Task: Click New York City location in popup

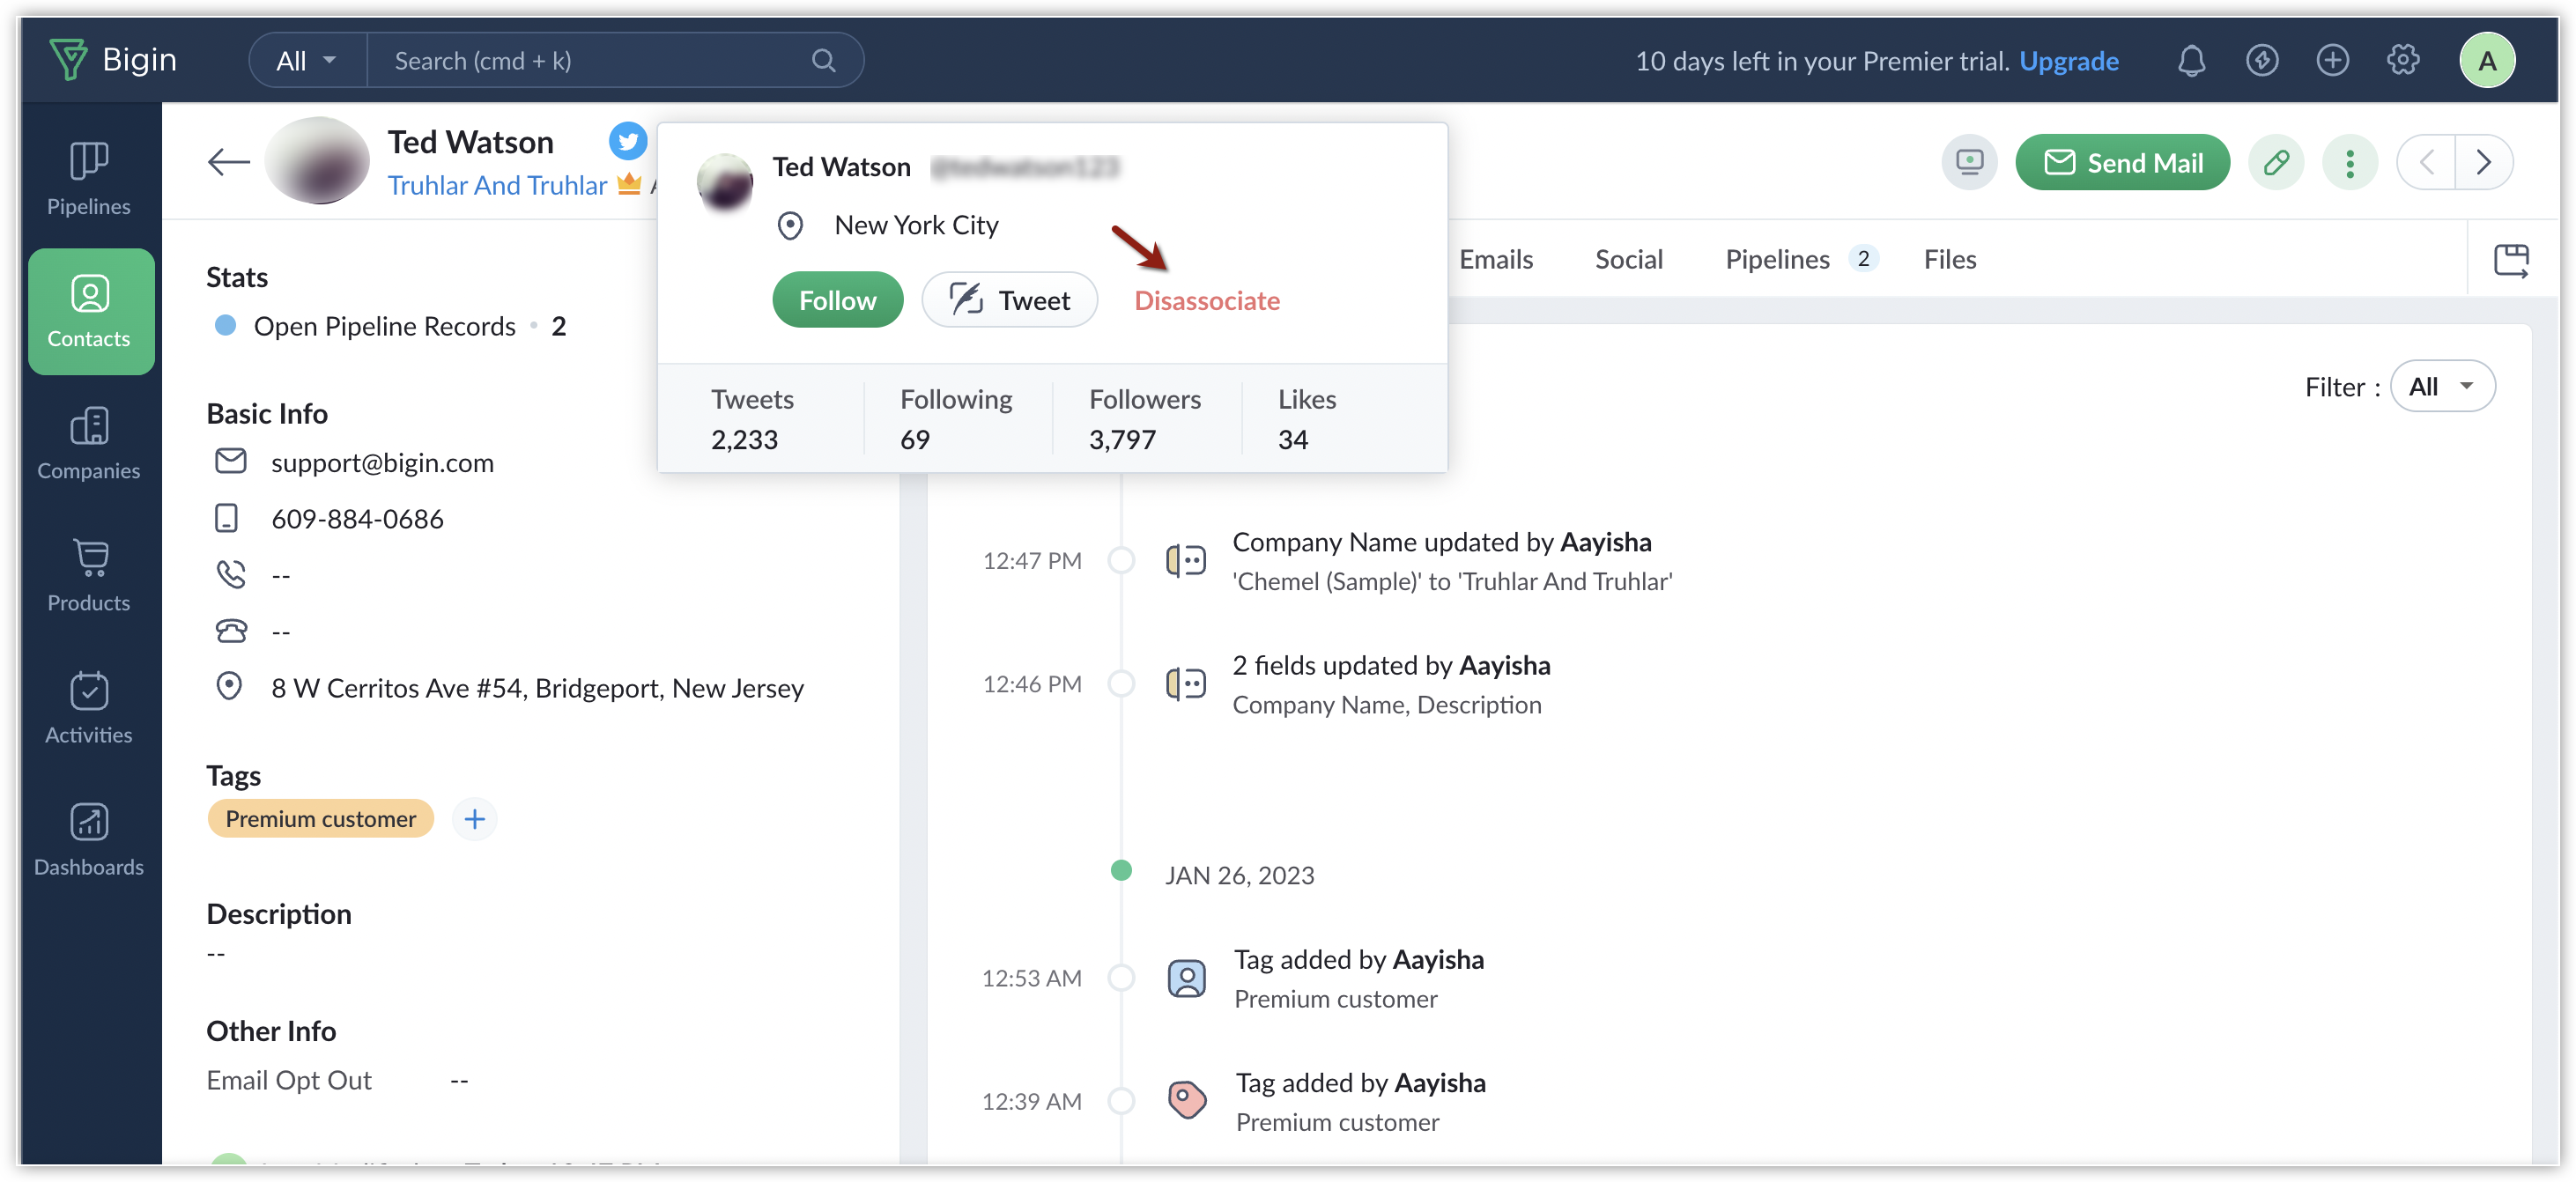Action: pos(916,225)
